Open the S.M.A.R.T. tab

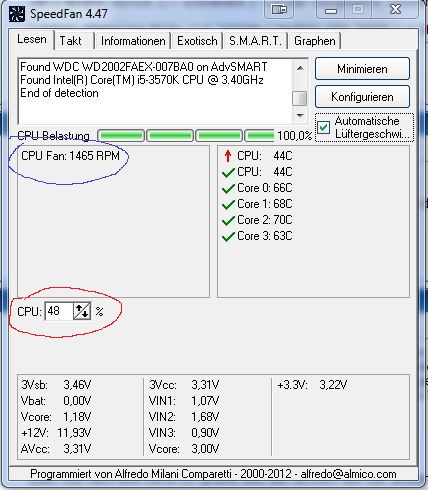point(255,41)
